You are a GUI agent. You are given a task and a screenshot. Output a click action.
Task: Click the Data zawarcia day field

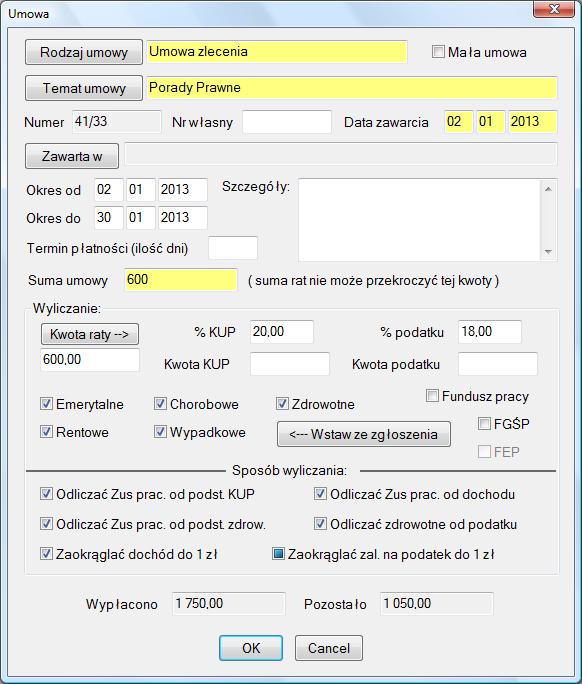coord(459,122)
